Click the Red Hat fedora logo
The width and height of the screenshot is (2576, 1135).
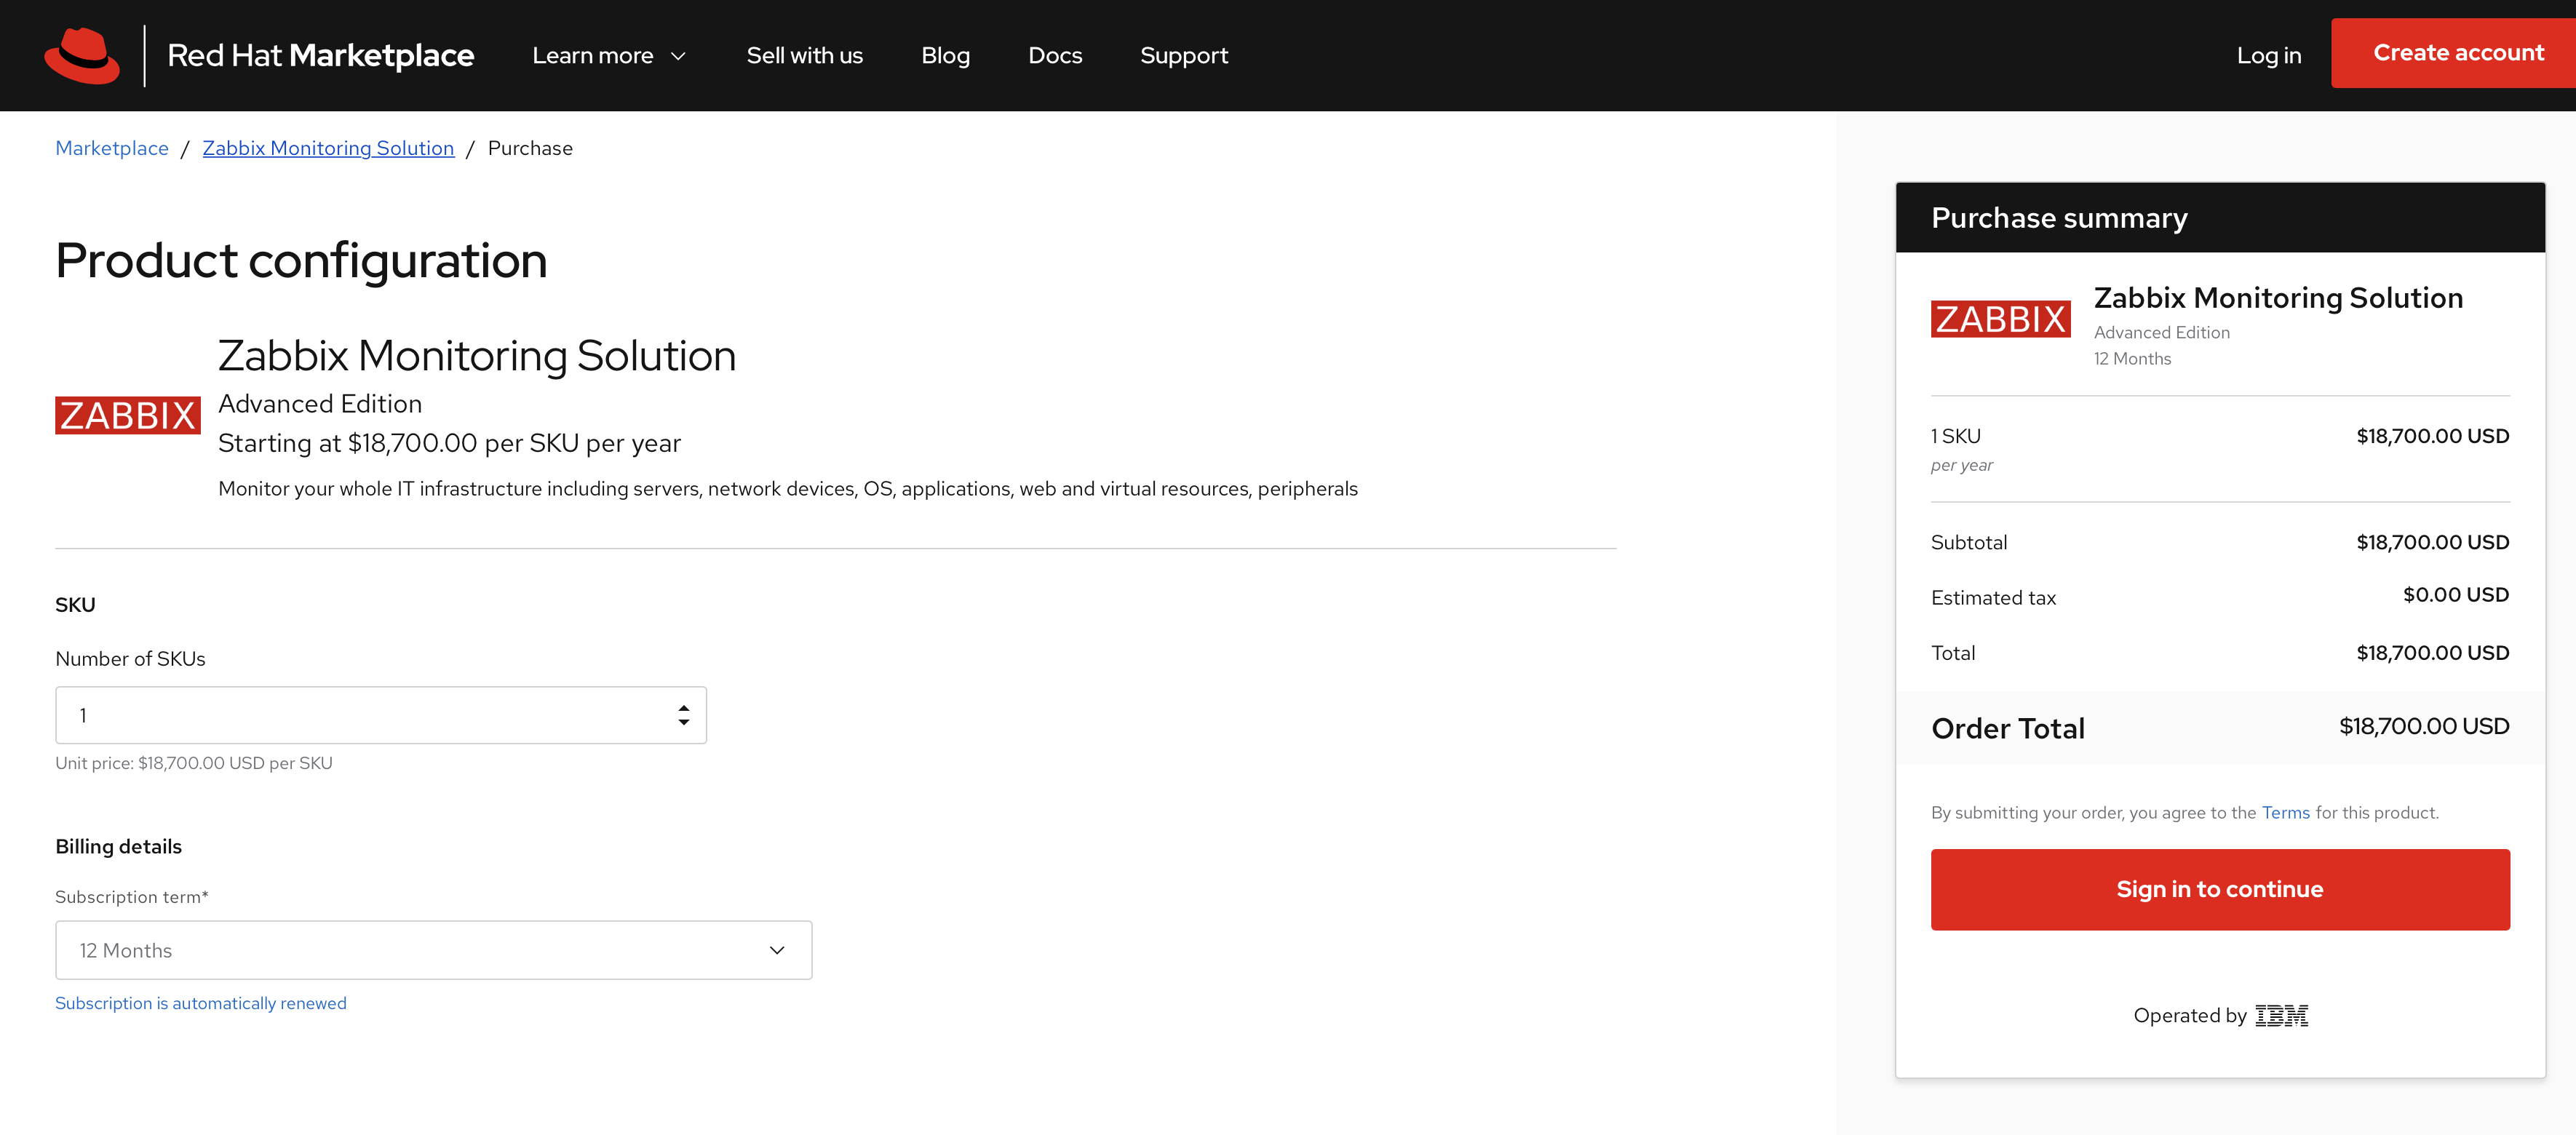coord(82,55)
